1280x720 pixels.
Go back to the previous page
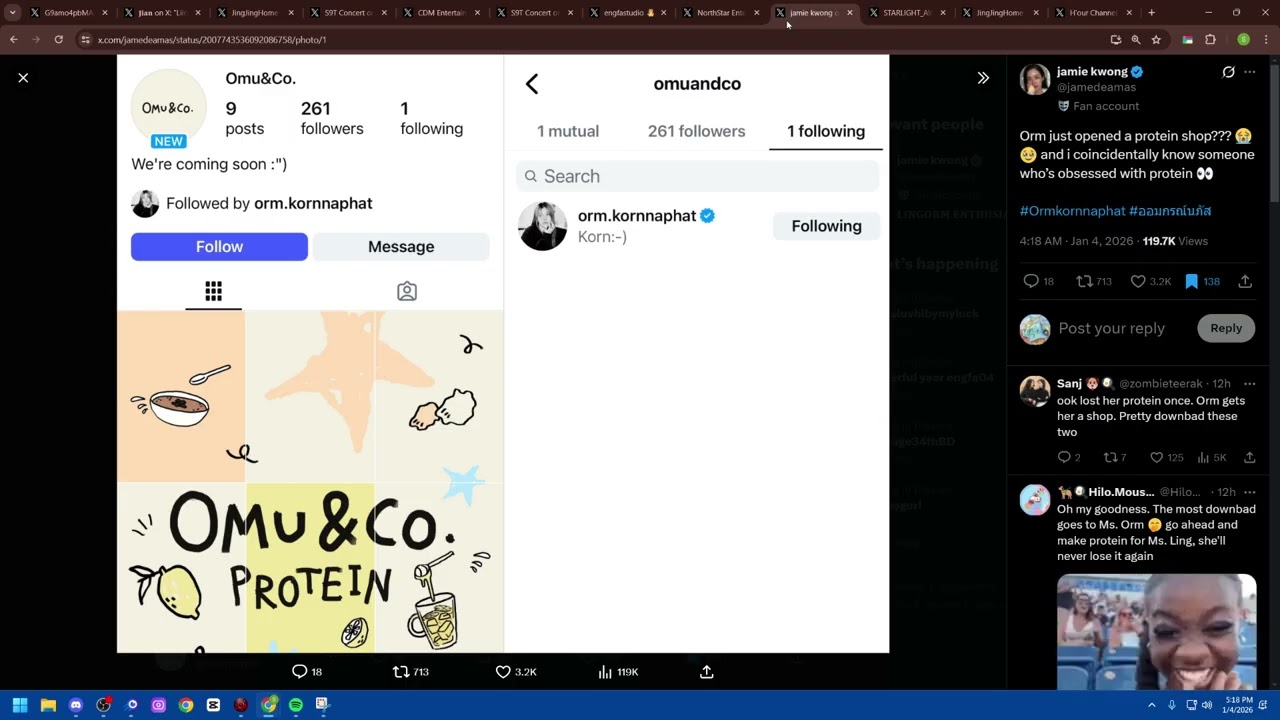pyautogui.click(x=14, y=40)
